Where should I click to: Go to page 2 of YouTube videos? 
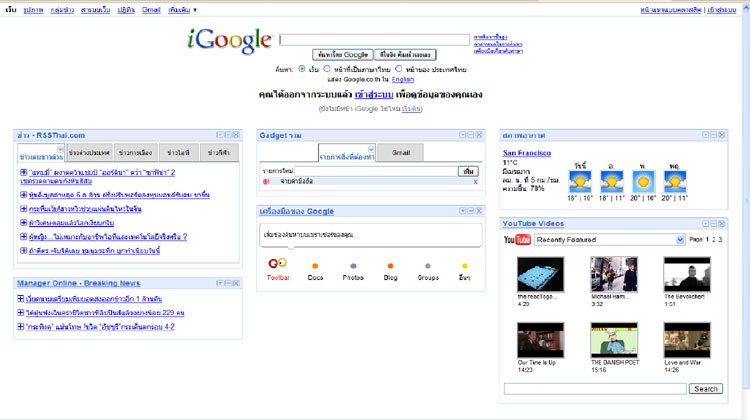[x=714, y=239]
